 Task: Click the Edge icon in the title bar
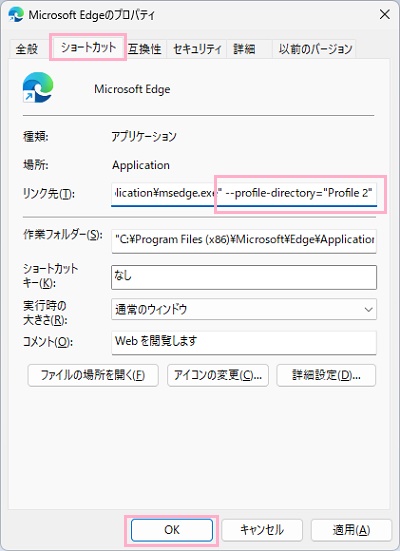point(16,15)
